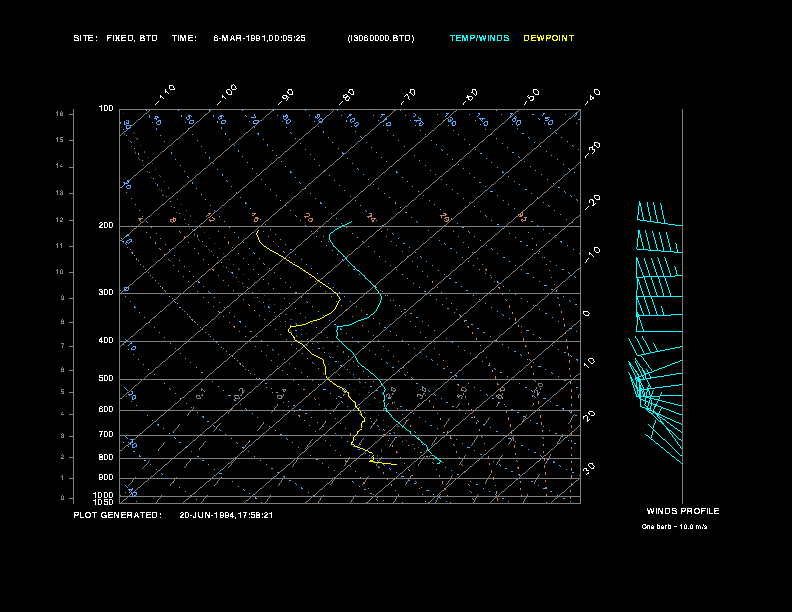Click the "SITE:" header label
Viewport: 792px width, 612px height.
point(85,38)
